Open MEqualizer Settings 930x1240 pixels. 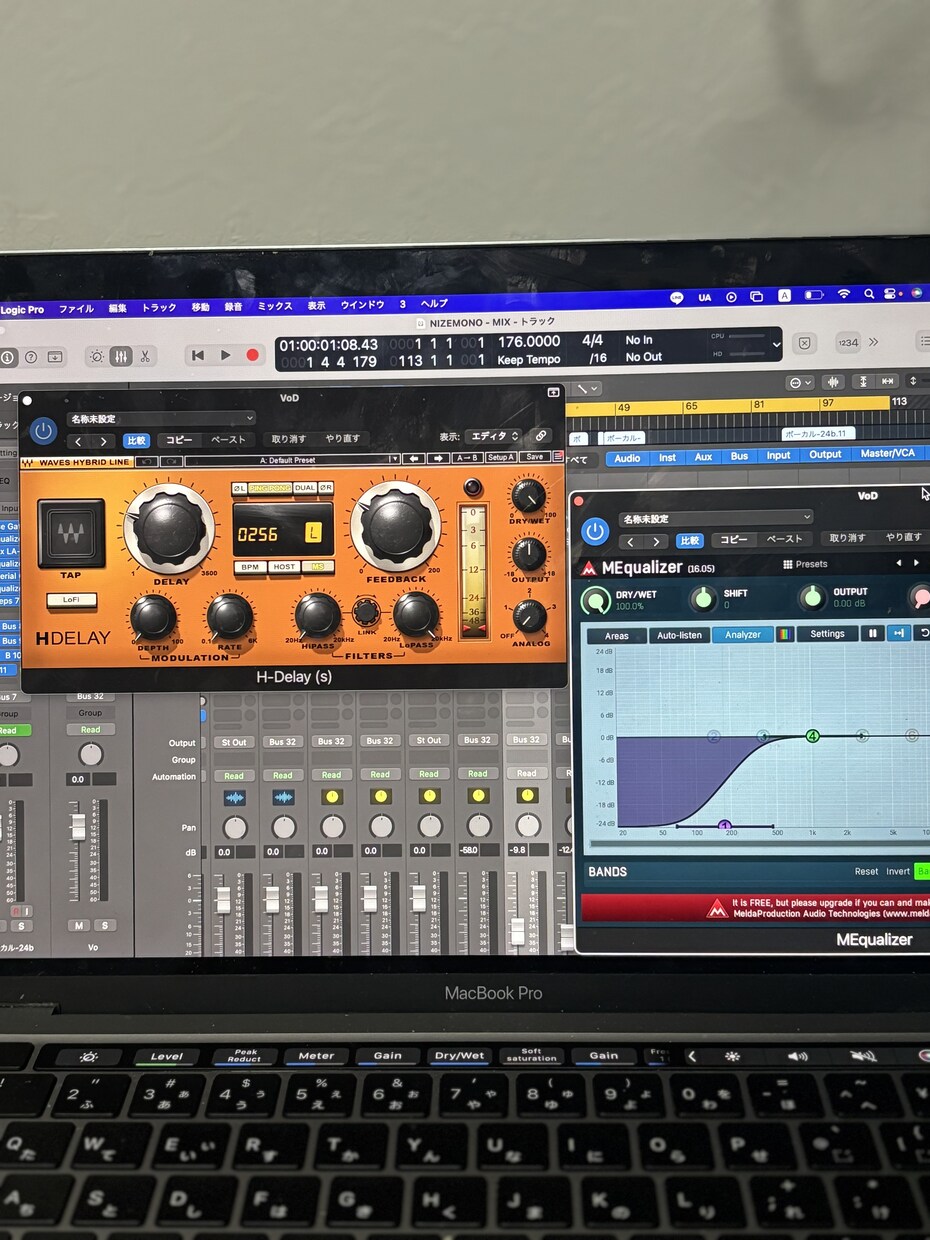[x=827, y=633]
